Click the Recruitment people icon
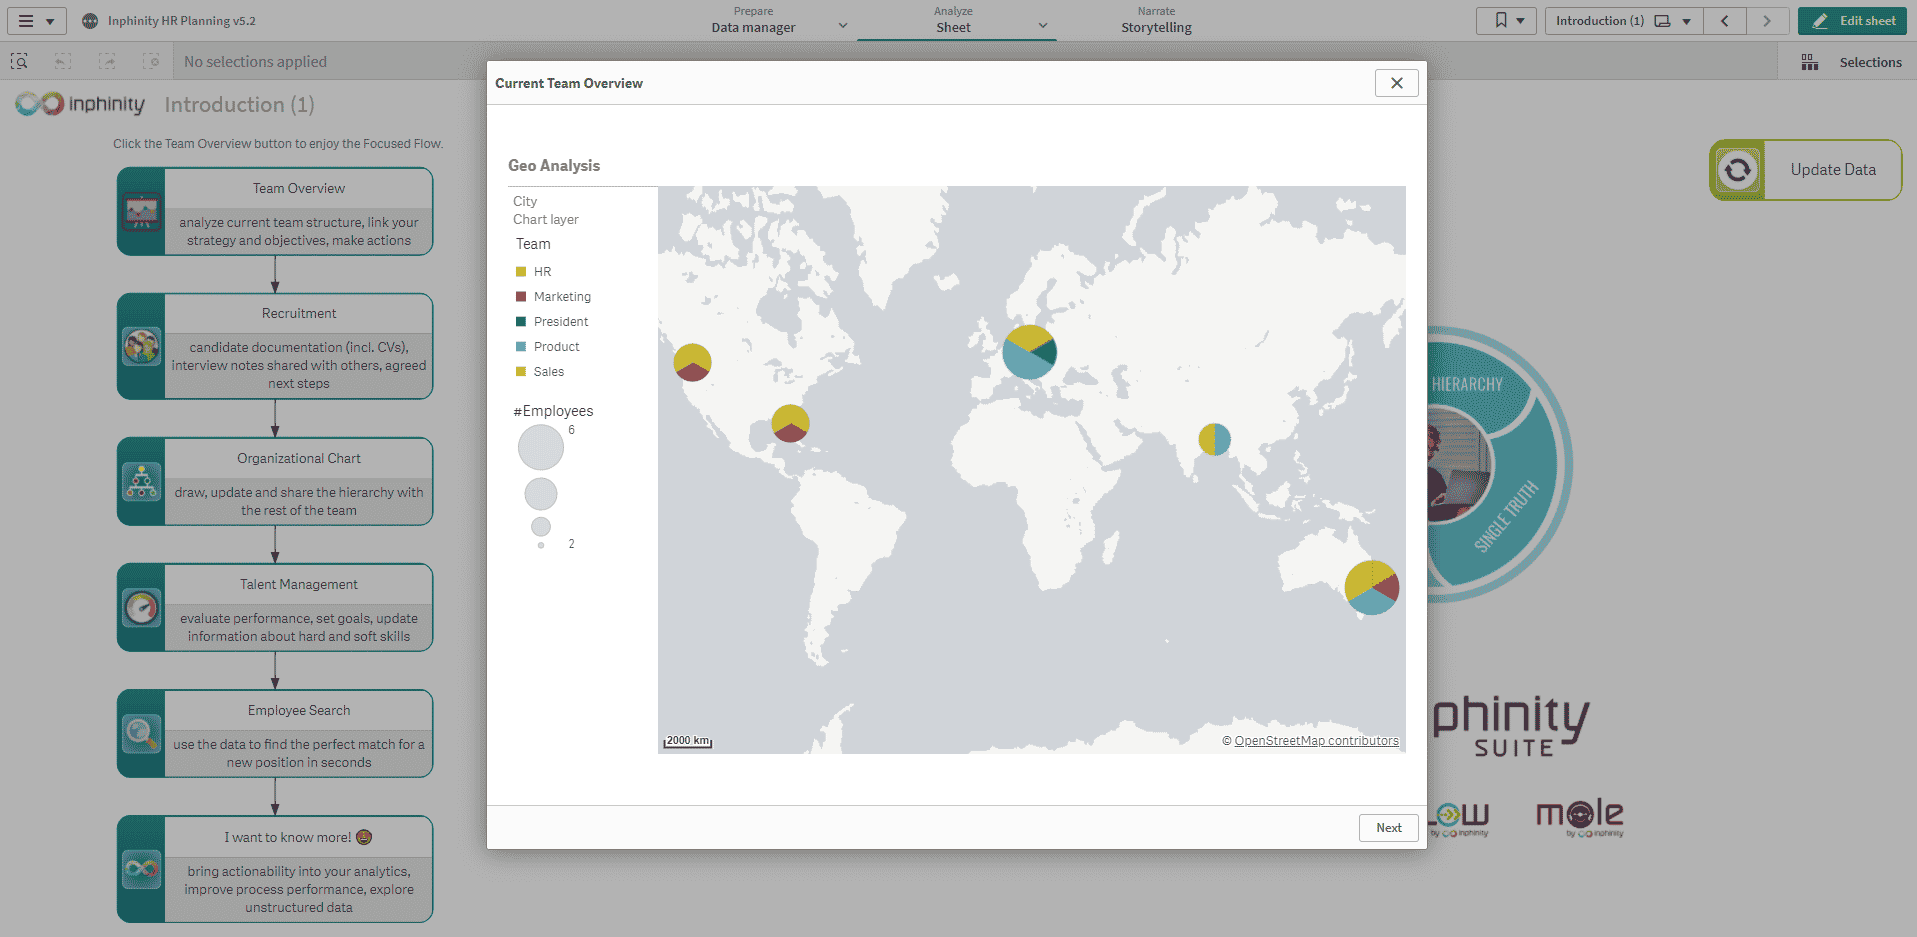Viewport: 1917px width, 937px height. 141,347
